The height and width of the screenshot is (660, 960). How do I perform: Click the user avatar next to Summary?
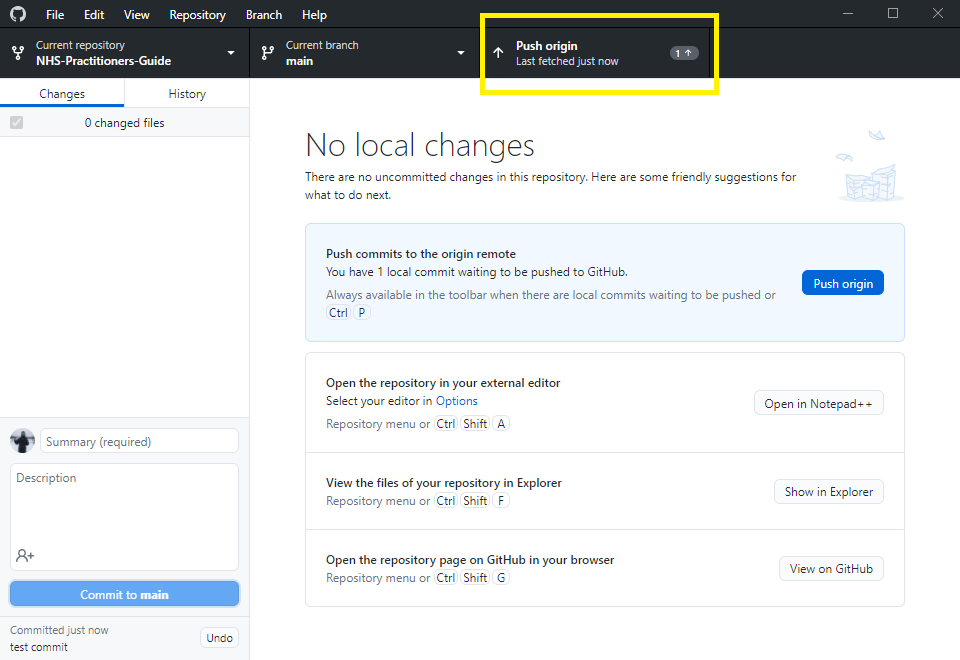pyautogui.click(x=23, y=441)
